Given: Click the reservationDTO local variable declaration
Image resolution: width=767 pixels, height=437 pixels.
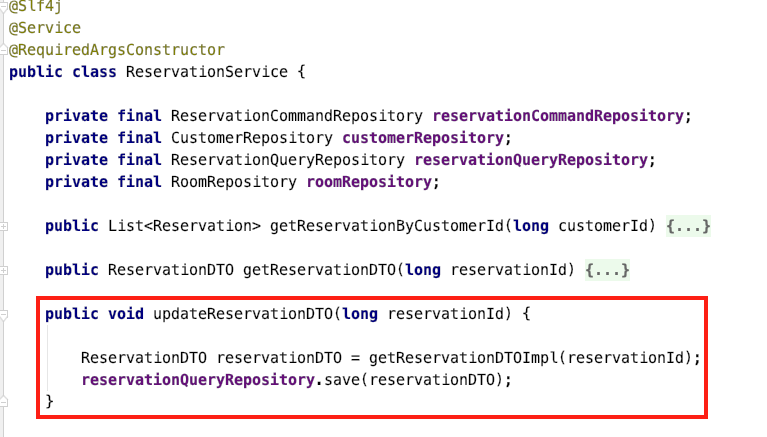Looking at the screenshot, I should [279, 358].
